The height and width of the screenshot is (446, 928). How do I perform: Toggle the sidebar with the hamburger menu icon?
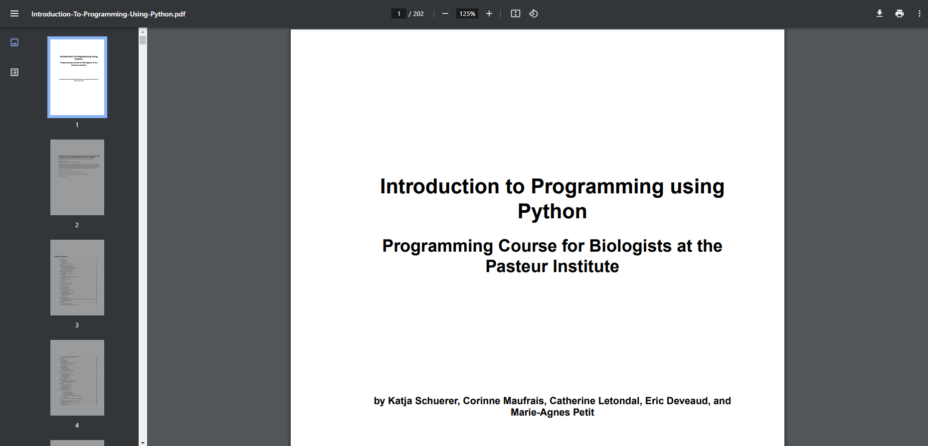(14, 14)
